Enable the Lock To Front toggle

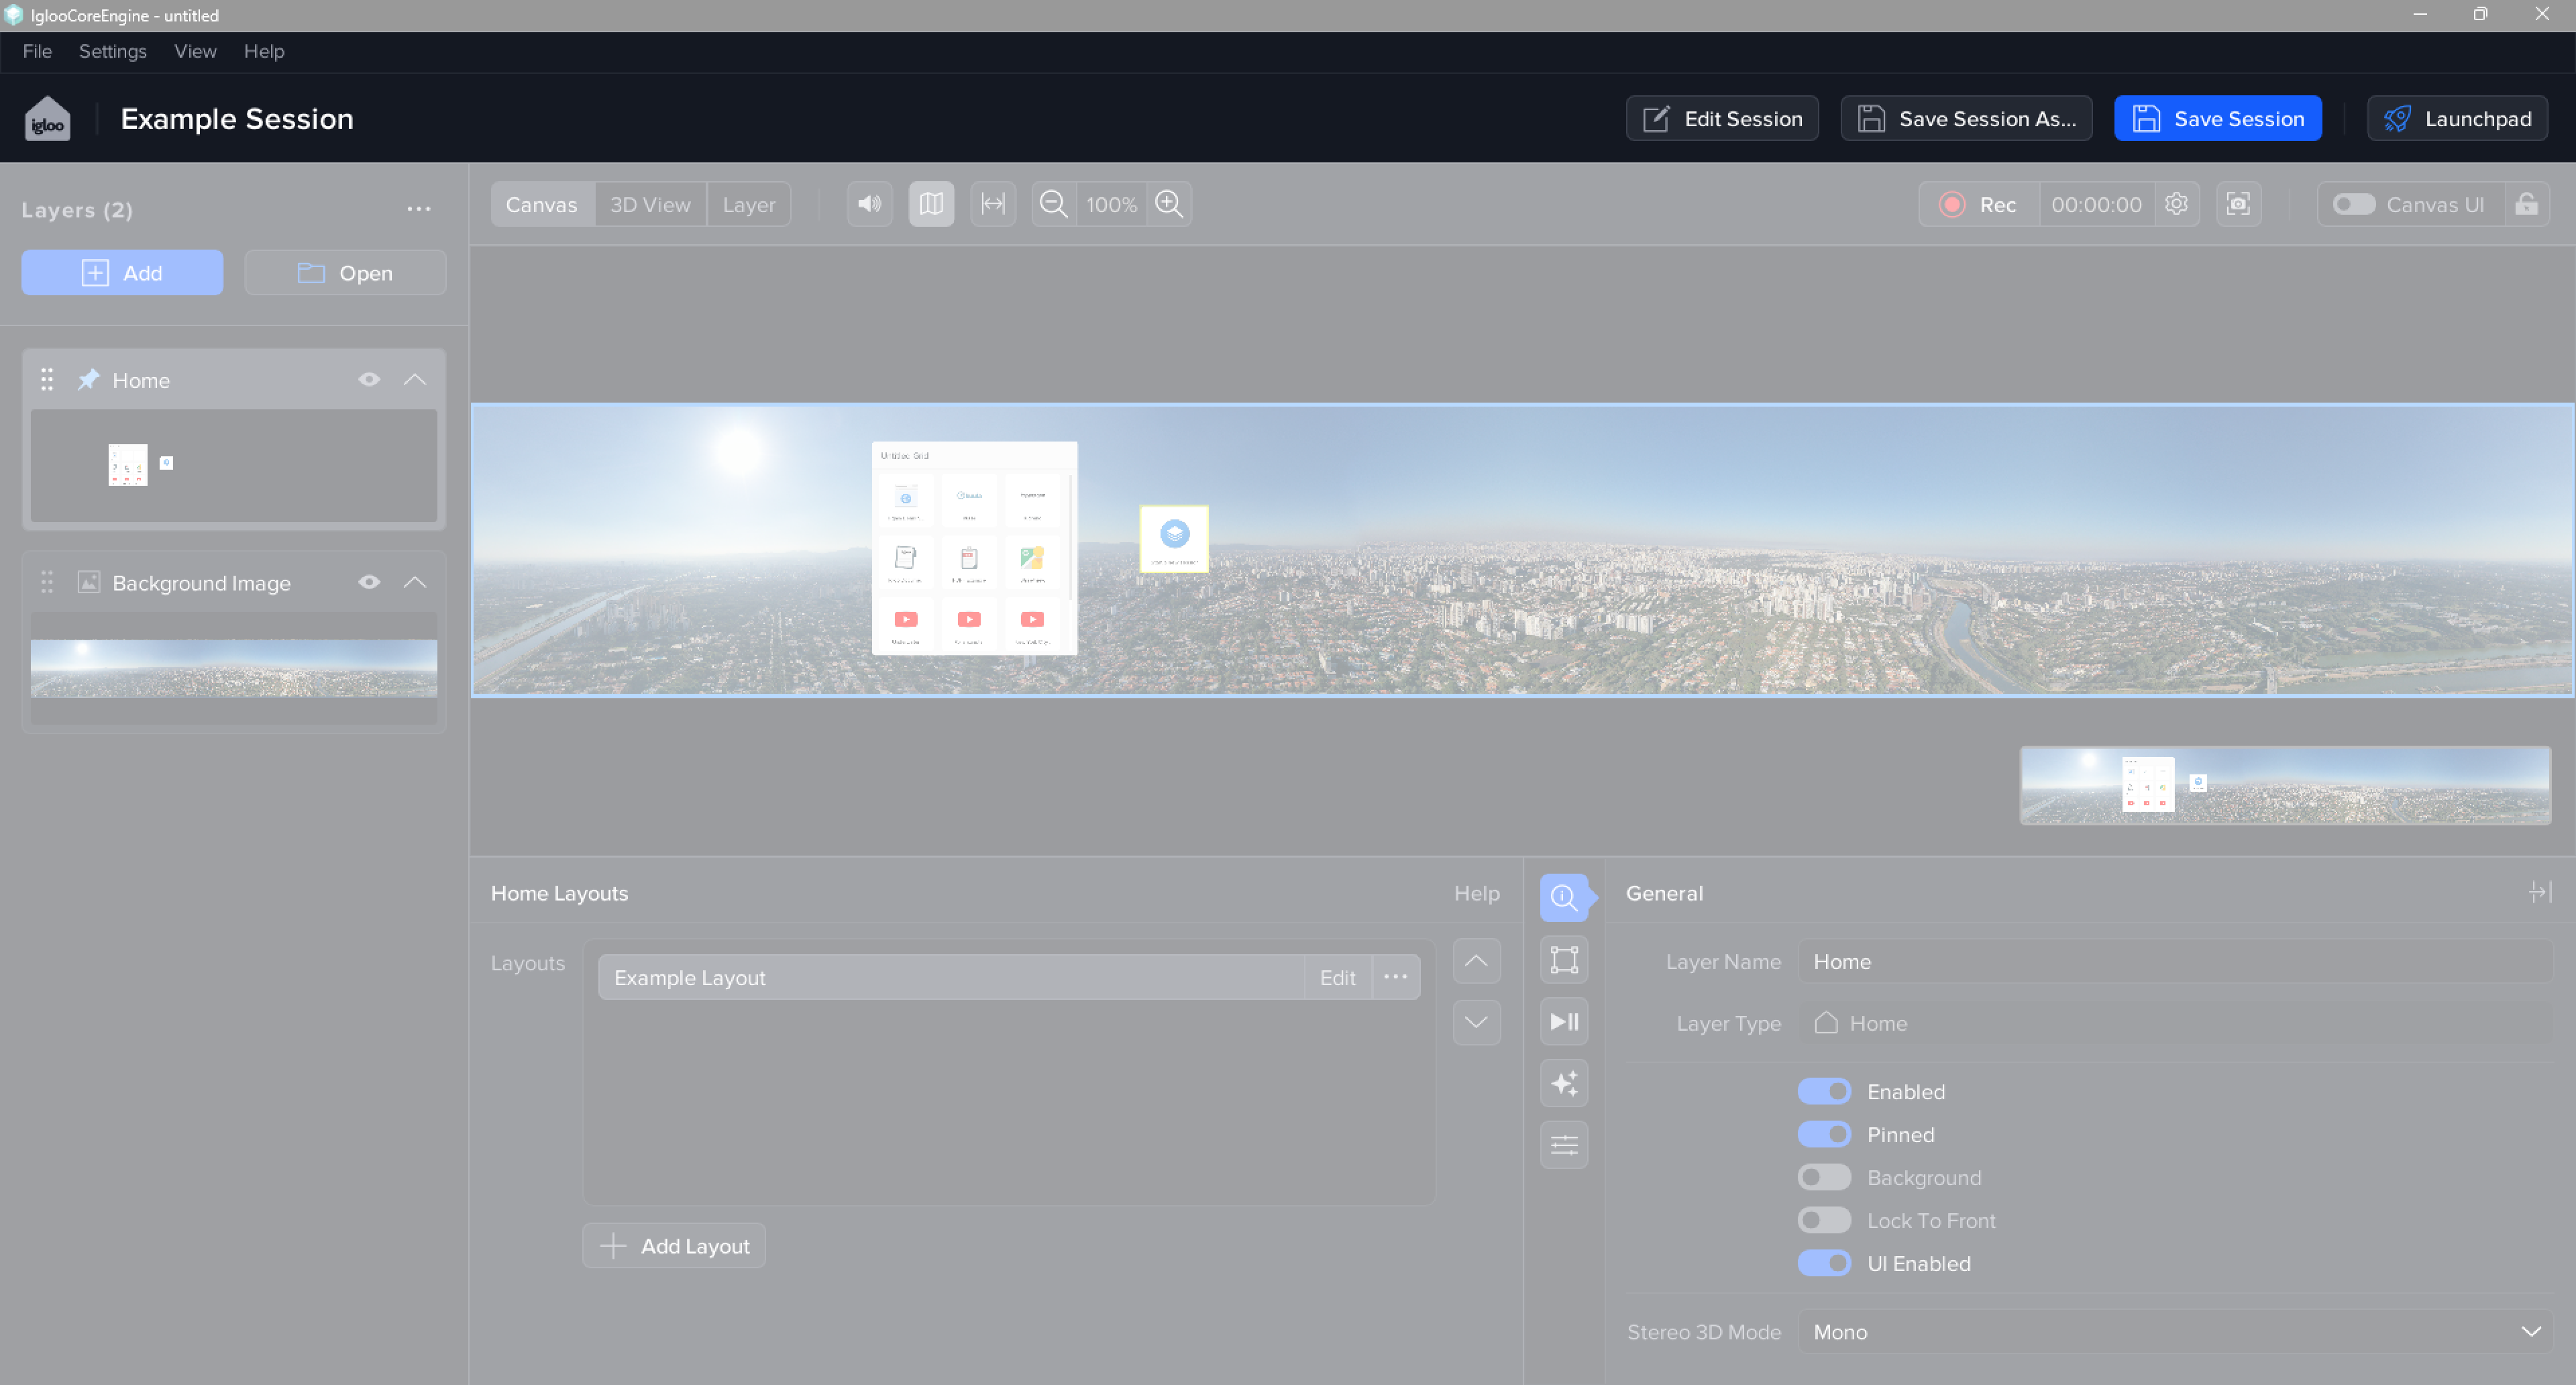click(1824, 1220)
